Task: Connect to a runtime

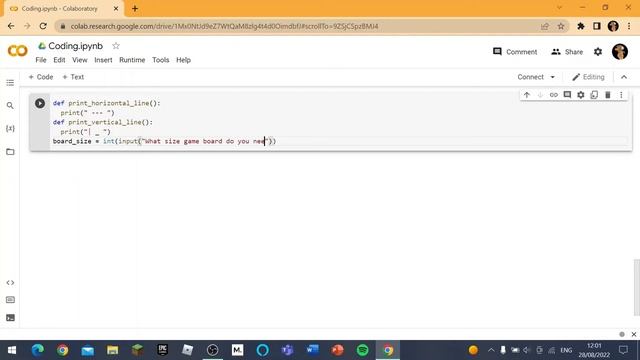Action: click(x=530, y=77)
